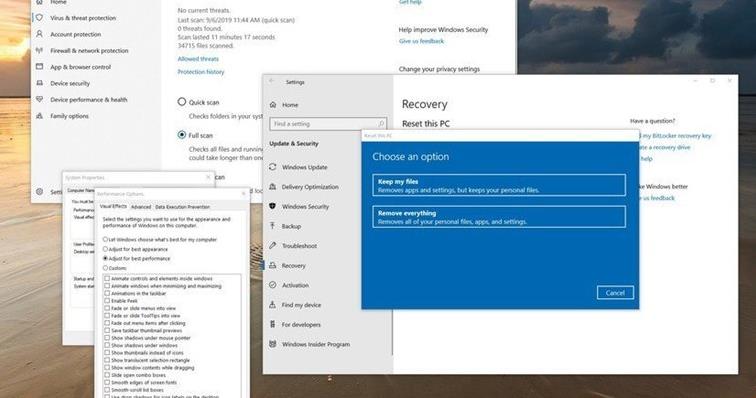
Task: Select the Activation checkmark icon
Action: pyautogui.click(x=272, y=285)
